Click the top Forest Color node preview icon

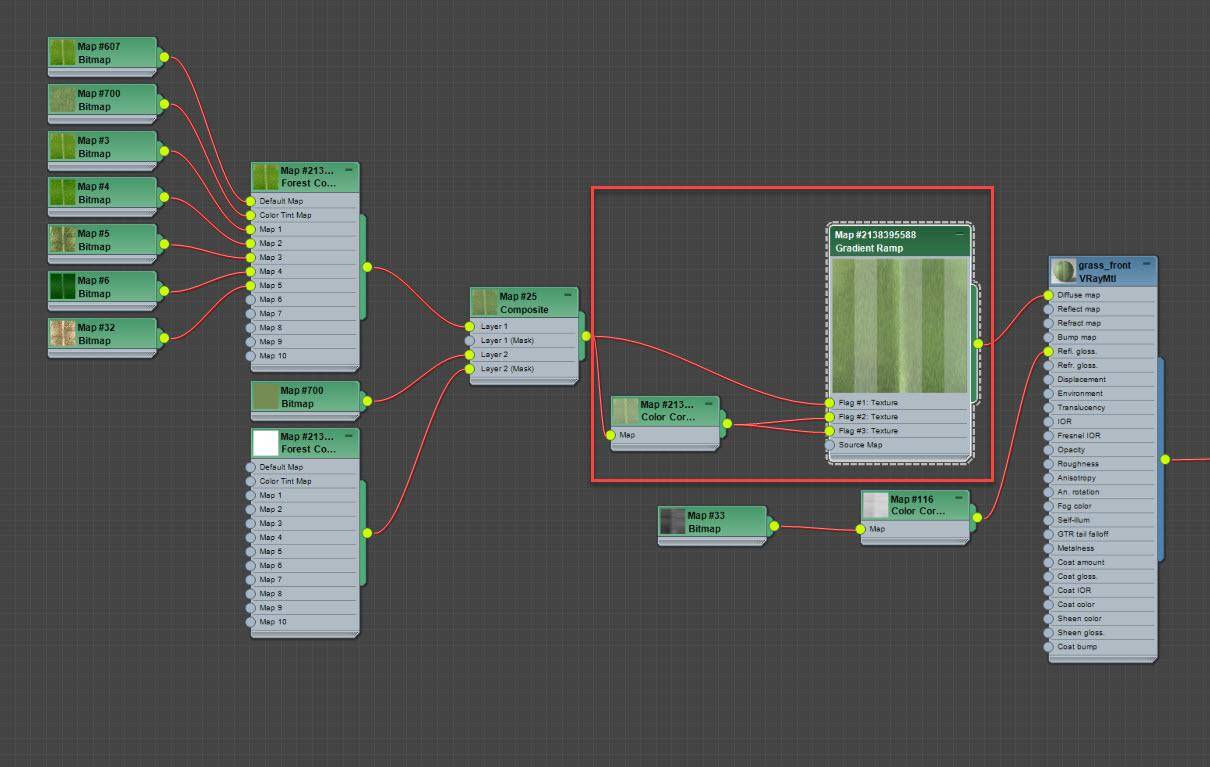point(264,175)
